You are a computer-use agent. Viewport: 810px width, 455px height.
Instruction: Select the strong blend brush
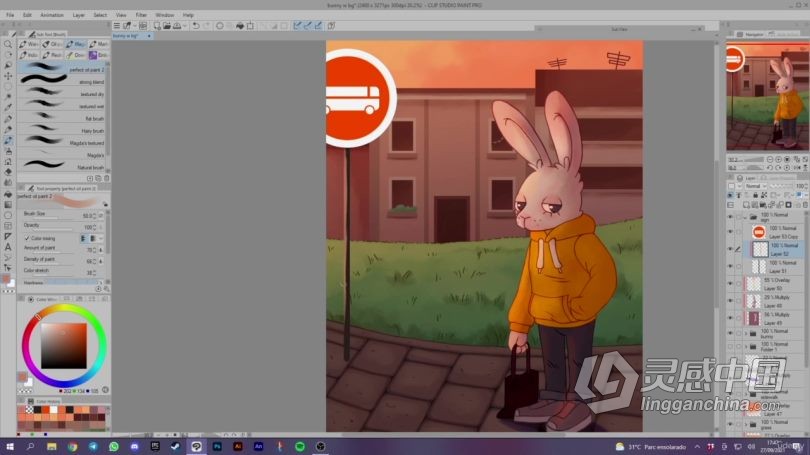coord(63,81)
